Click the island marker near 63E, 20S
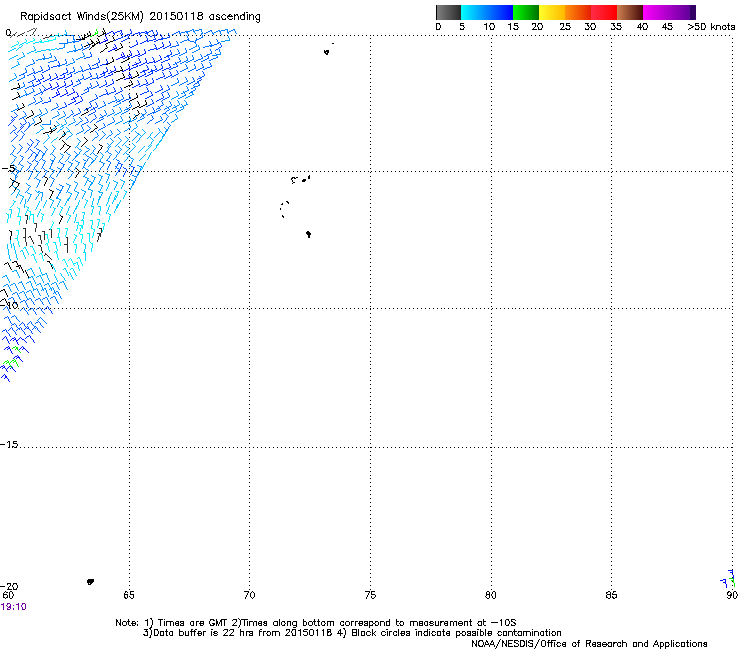 (x=90, y=582)
